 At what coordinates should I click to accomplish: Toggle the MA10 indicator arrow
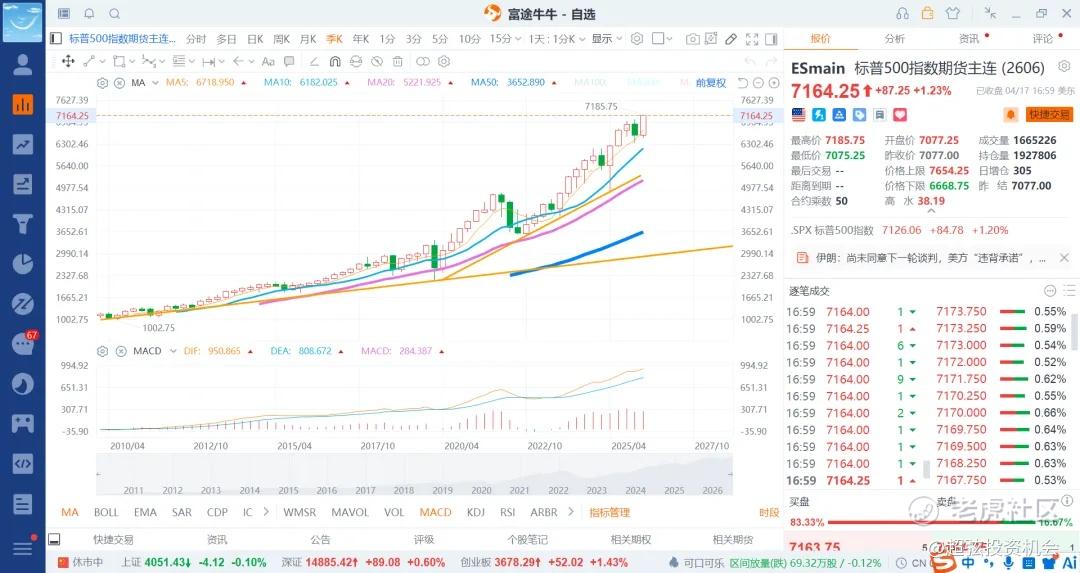346,83
